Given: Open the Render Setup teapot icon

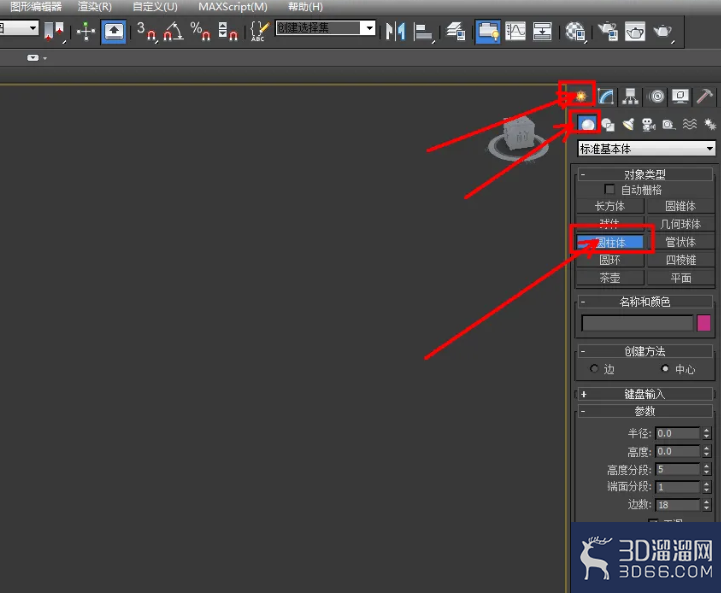Looking at the screenshot, I should click(x=608, y=31).
